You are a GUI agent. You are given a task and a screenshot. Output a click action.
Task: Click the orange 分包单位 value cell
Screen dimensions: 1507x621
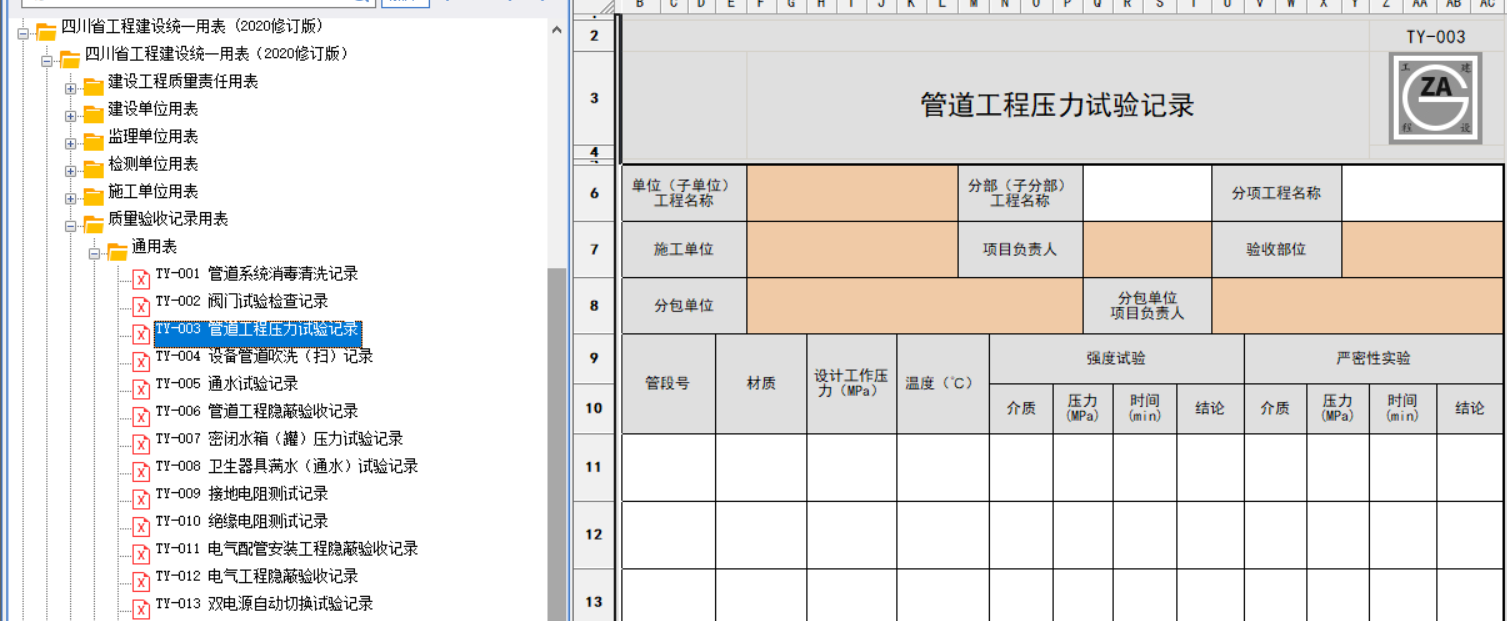tap(915, 306)
